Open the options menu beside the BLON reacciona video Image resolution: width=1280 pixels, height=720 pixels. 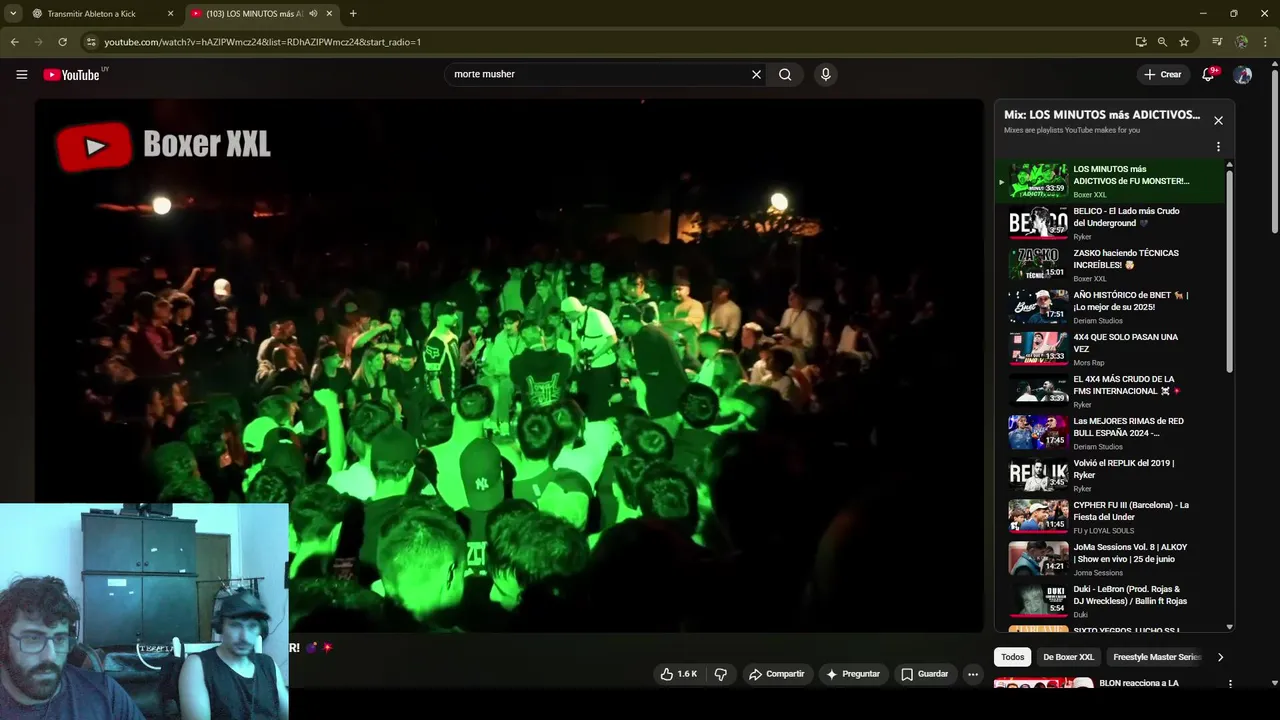click(x=1230, y=684)
